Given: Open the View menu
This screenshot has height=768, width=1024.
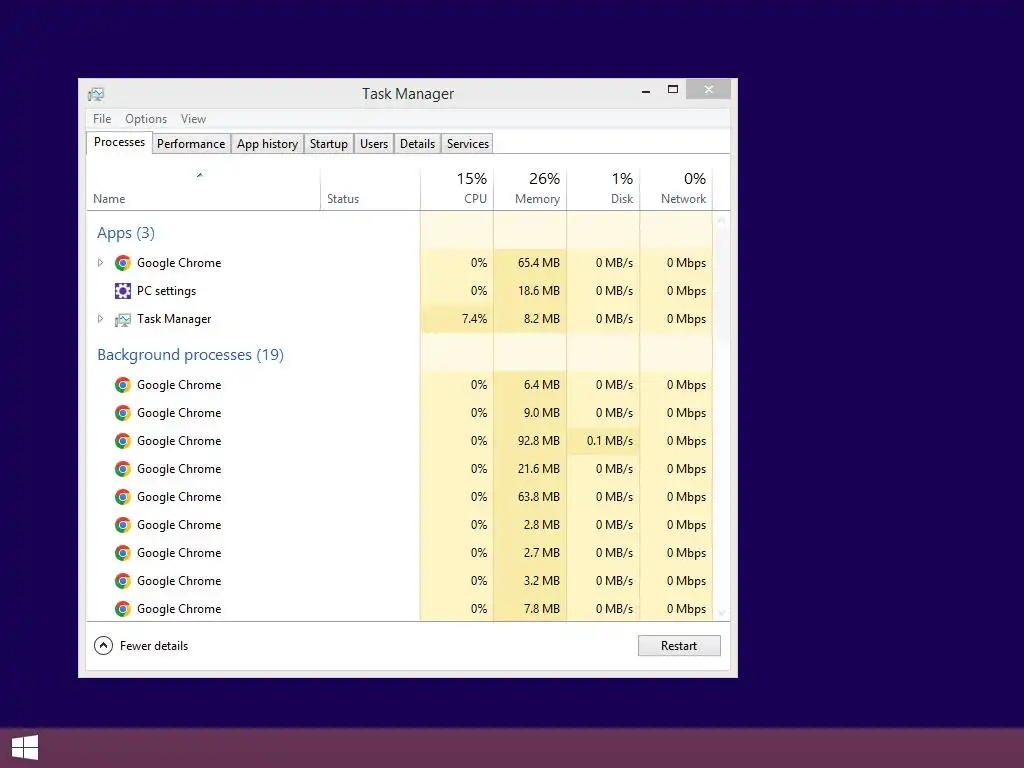Looking at the screenshot, I should click(x=193, y=119).
